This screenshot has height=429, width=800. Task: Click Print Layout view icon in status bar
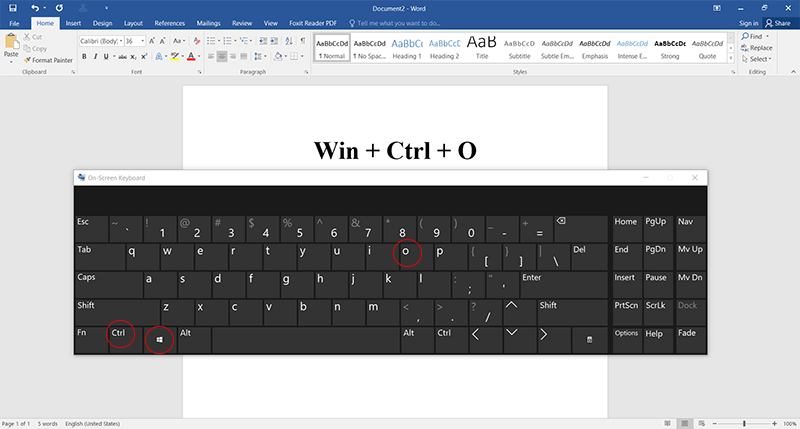point(685,423)
